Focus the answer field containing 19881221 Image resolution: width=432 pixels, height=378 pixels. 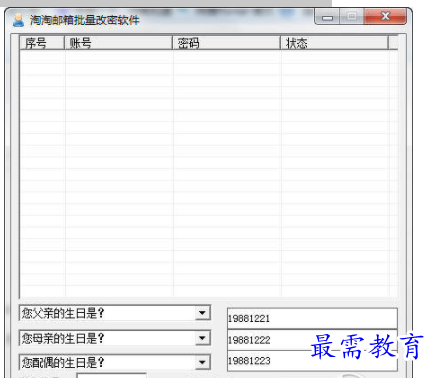312,318
